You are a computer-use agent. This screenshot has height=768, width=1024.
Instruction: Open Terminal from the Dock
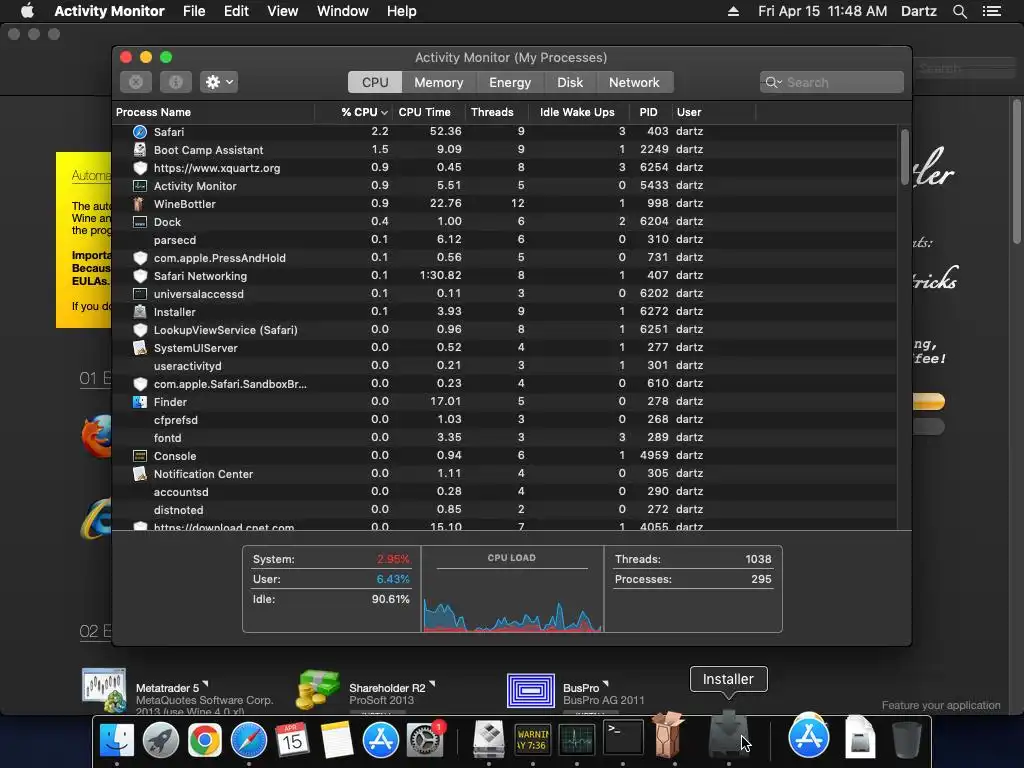(x=622, y=739)
